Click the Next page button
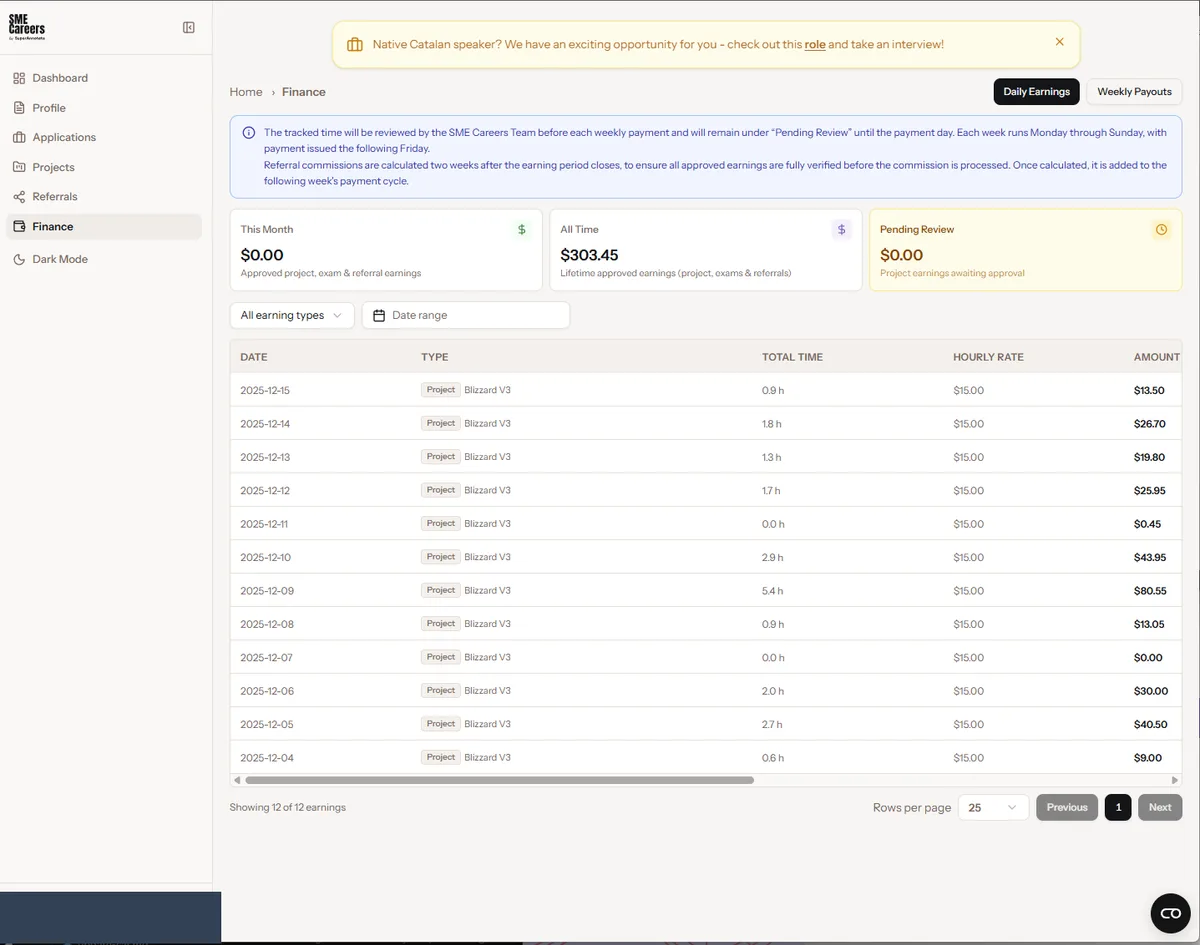Screen dimensions: 1200x945 pos(1160,807)
